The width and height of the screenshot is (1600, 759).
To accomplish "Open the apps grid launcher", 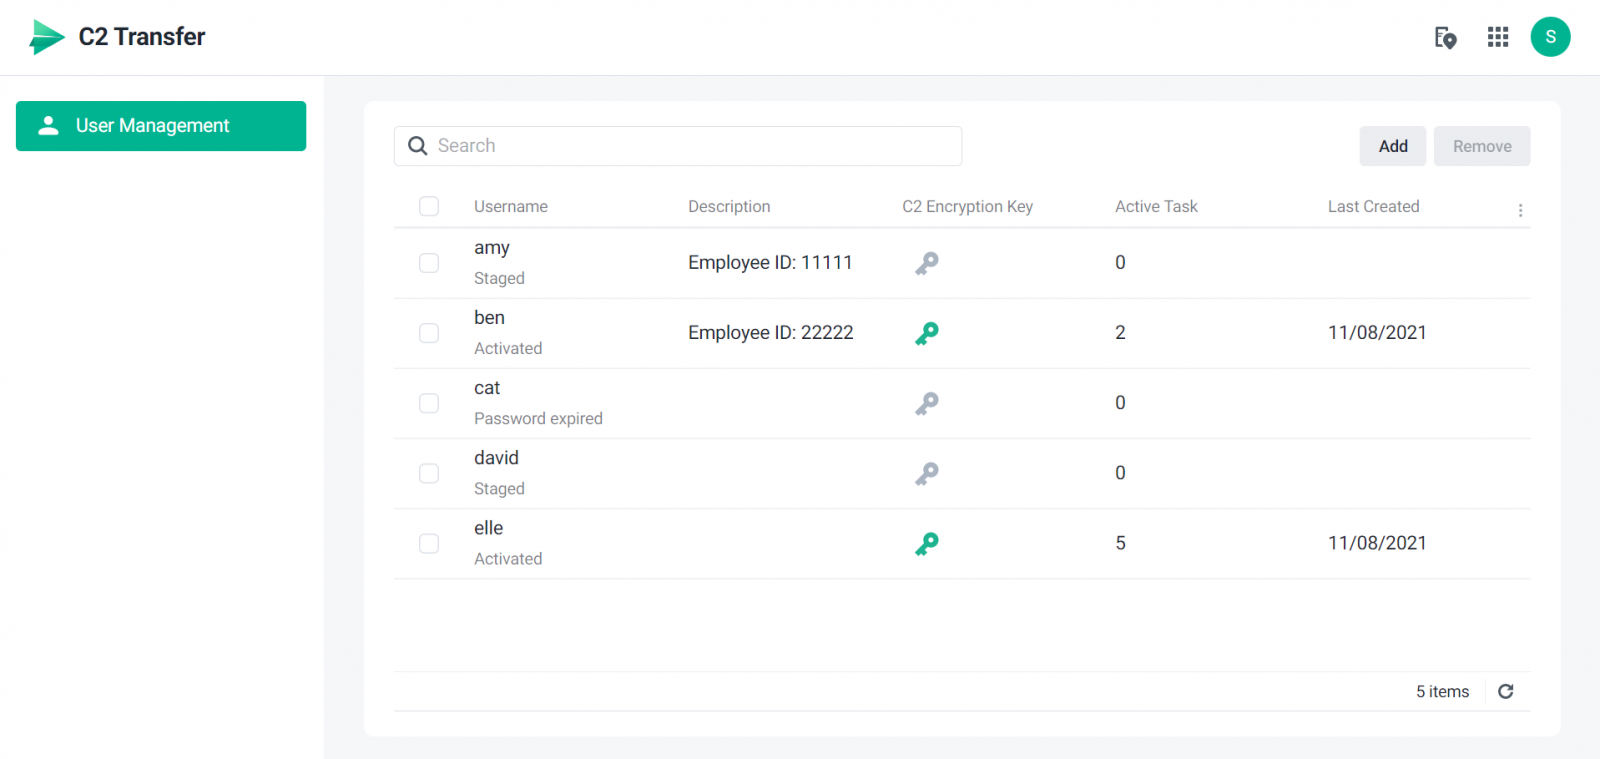I will click(x=1497, y=37).
